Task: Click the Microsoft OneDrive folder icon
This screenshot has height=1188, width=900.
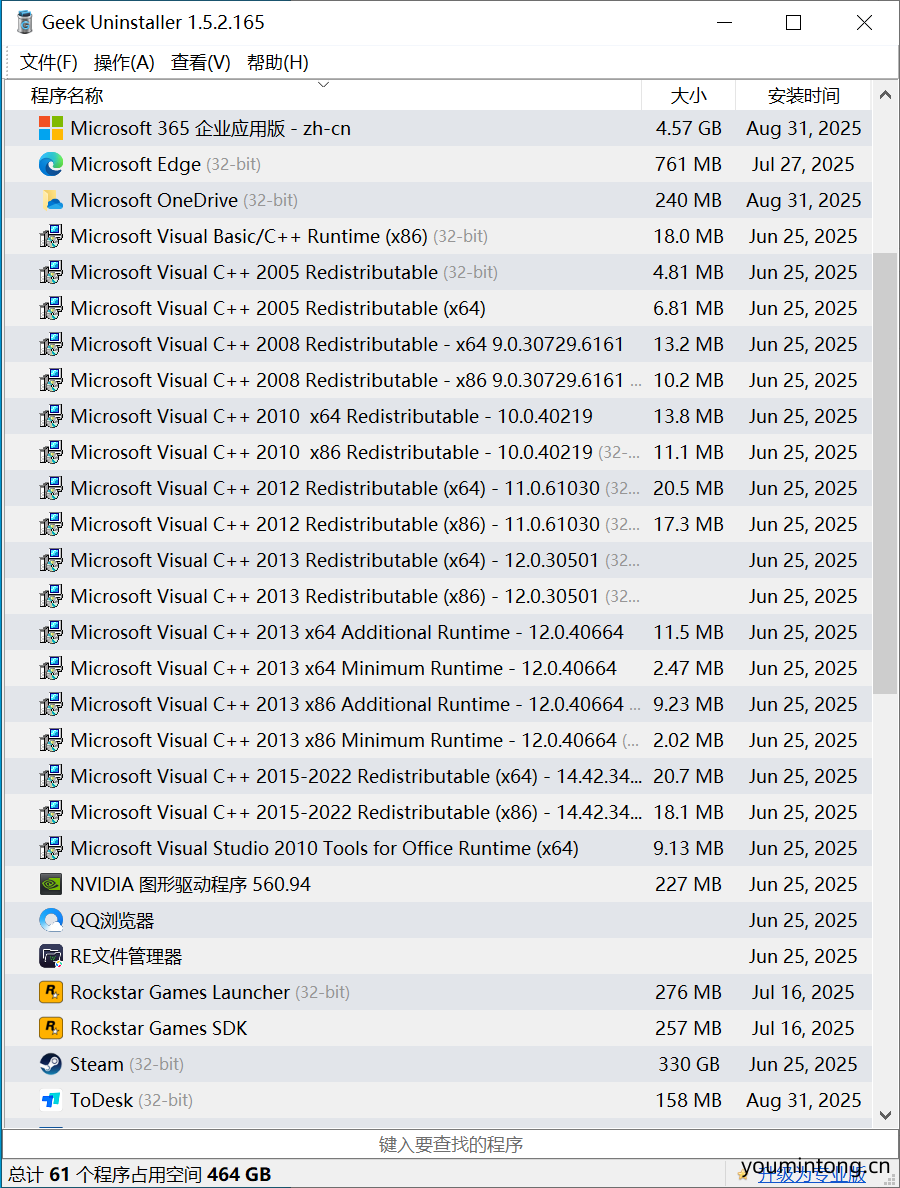Action: tap(51, 200)
